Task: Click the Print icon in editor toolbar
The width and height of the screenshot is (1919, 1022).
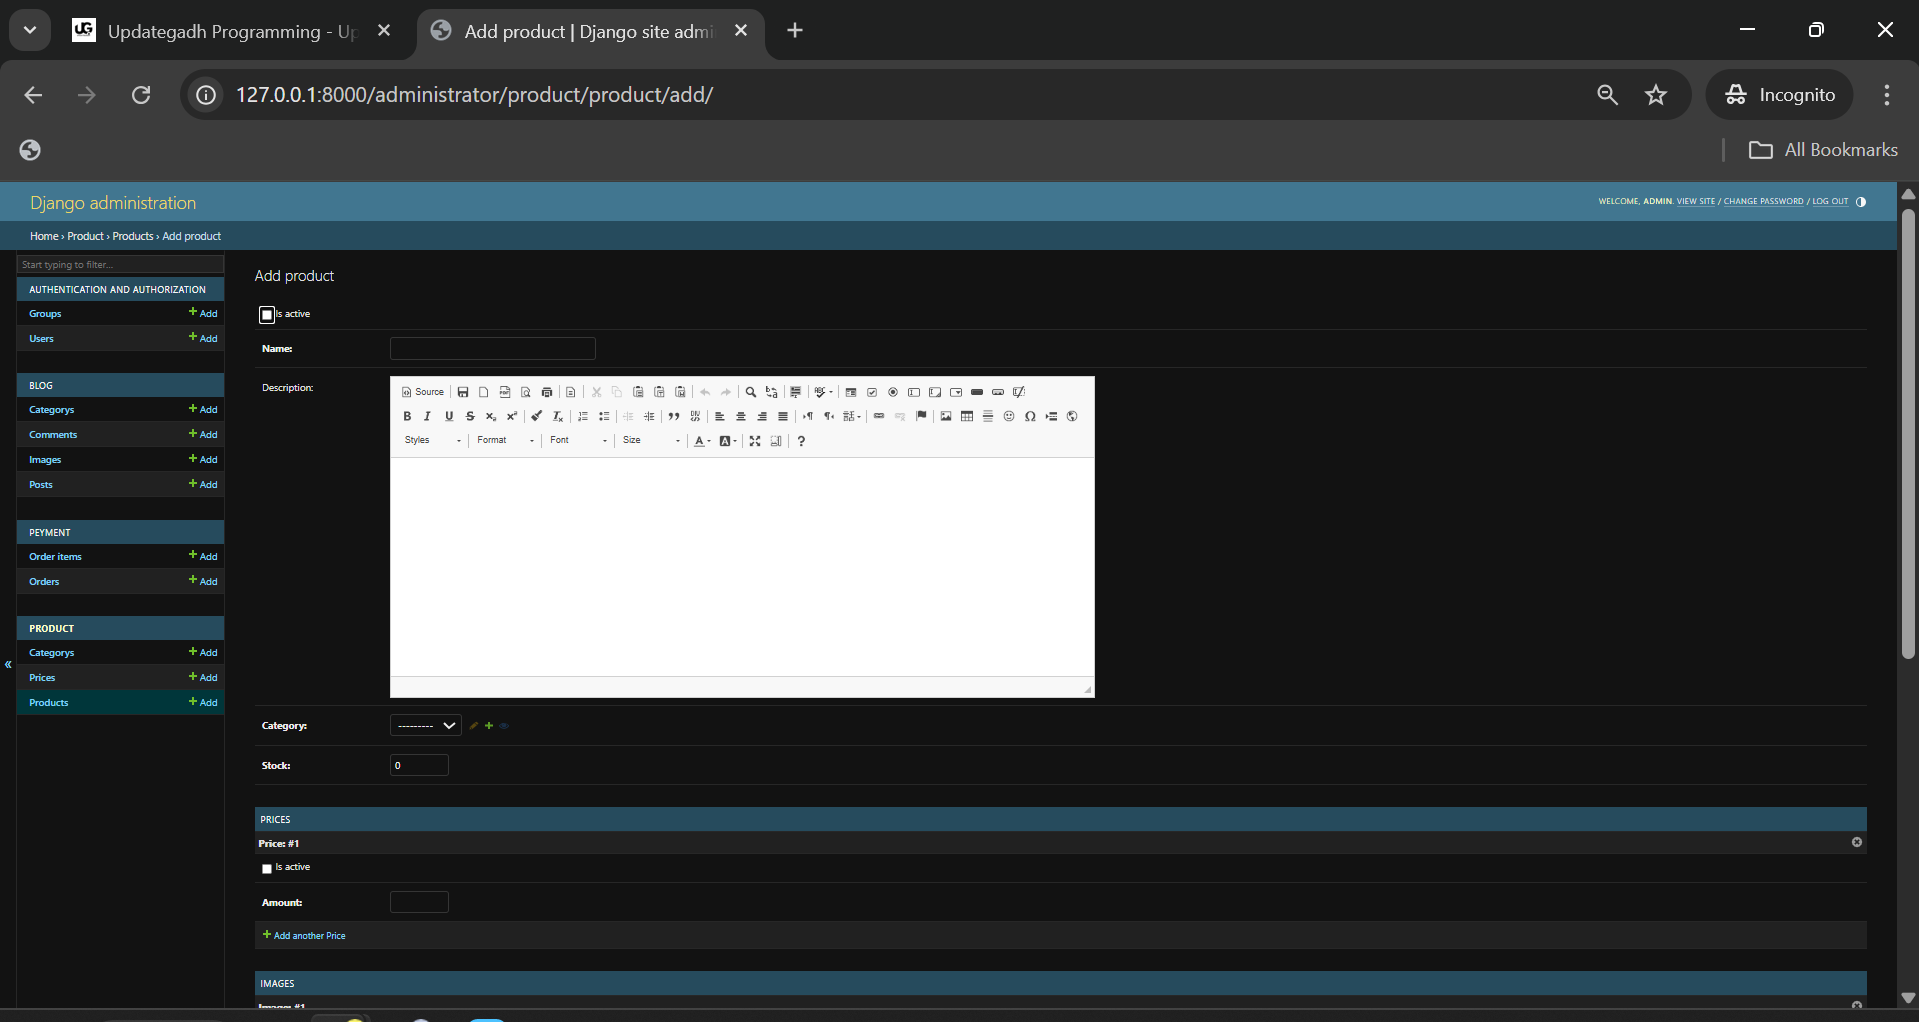Action: [547, 392]
